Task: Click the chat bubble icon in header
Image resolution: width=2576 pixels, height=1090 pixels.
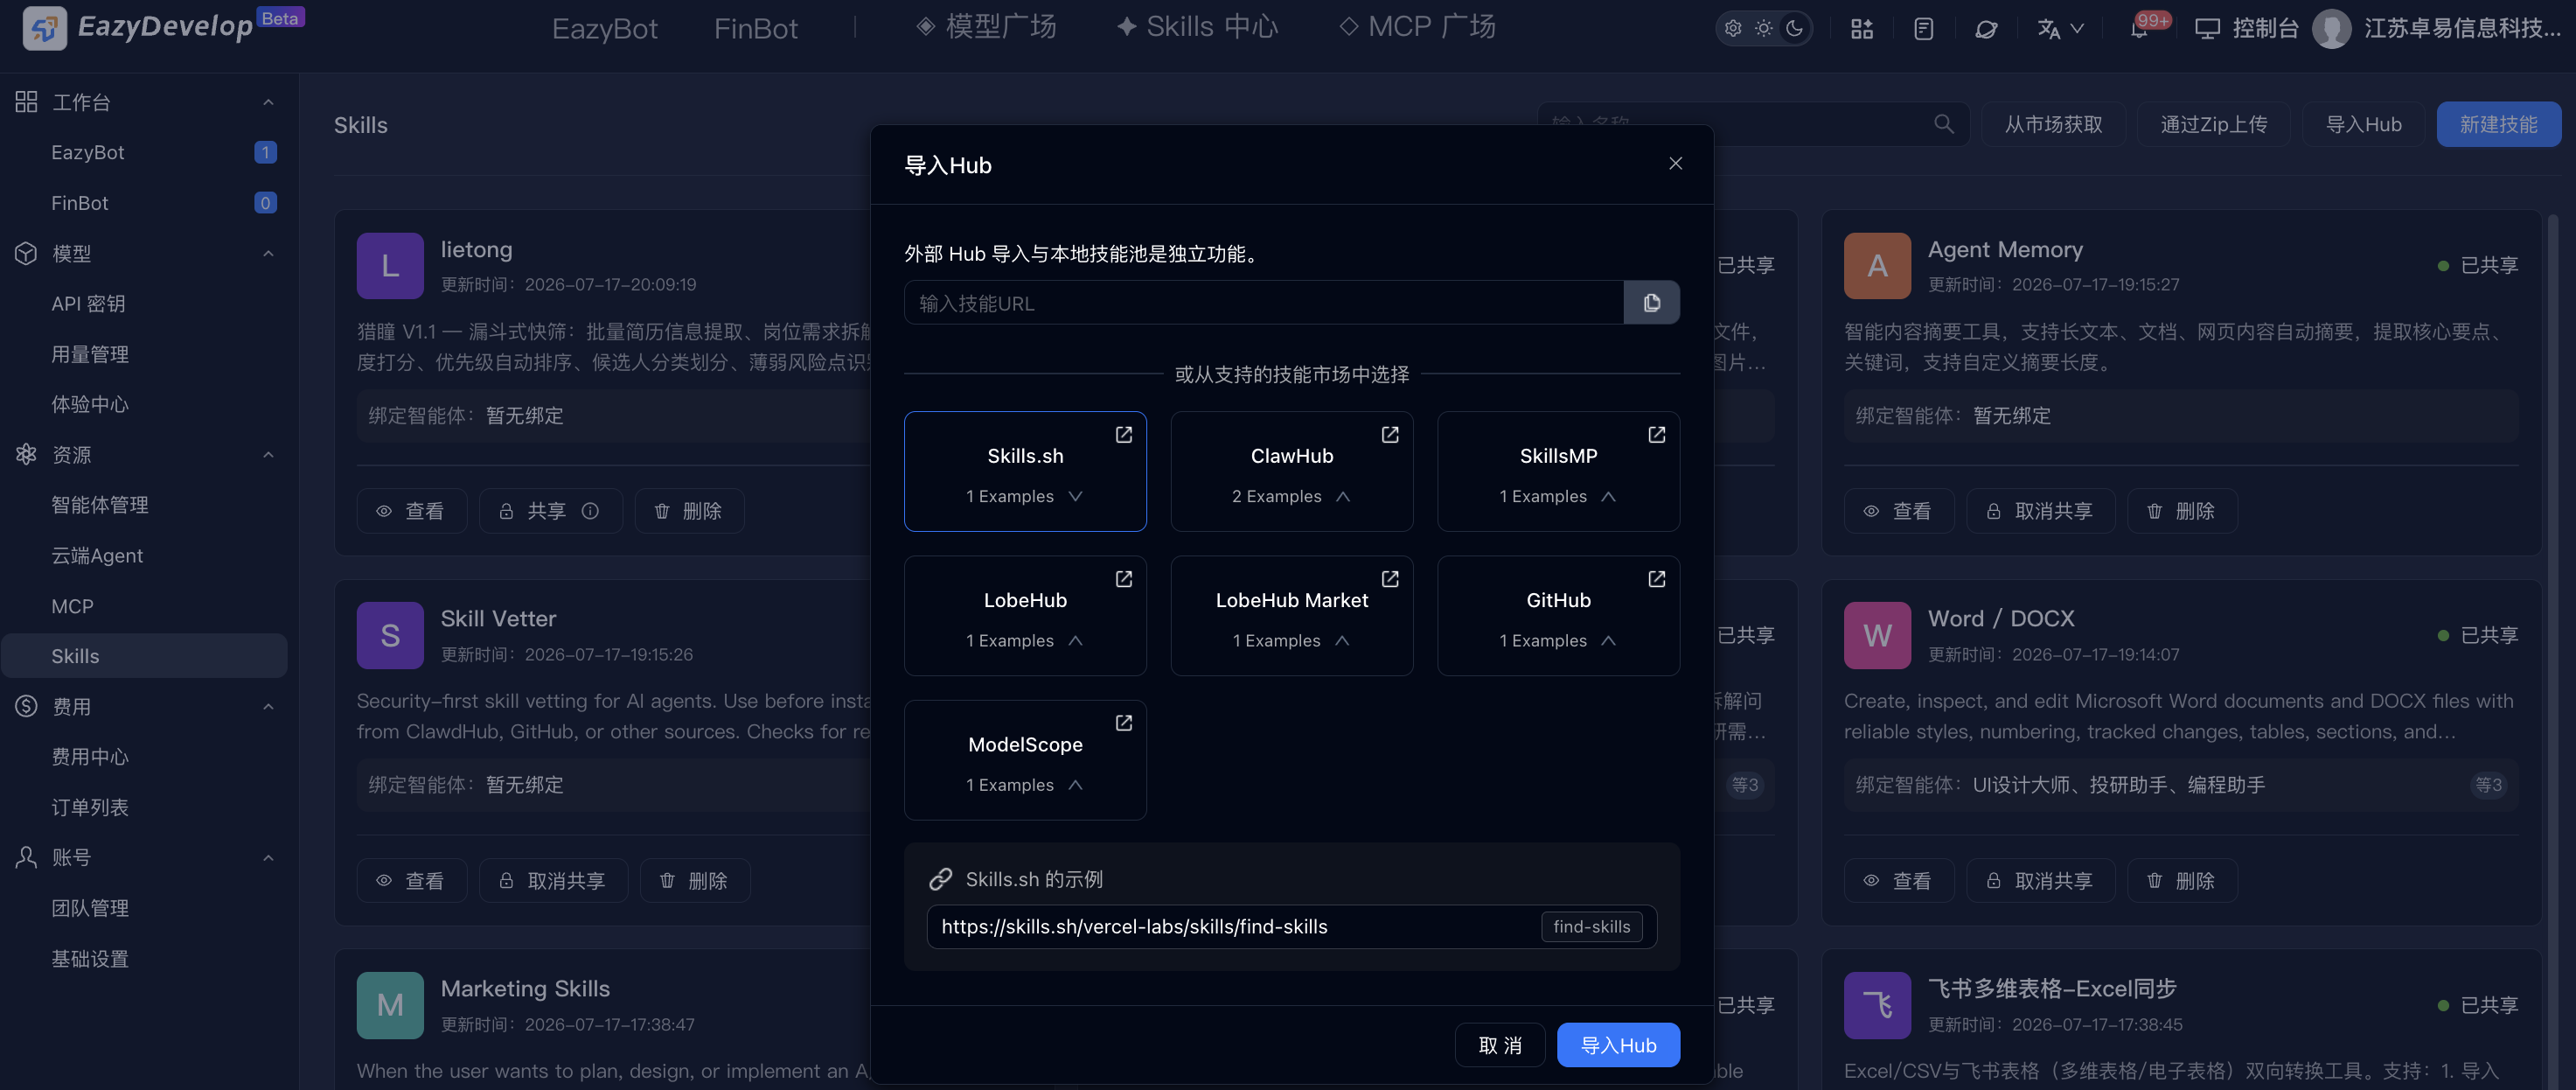Action: pos(1986,29)
